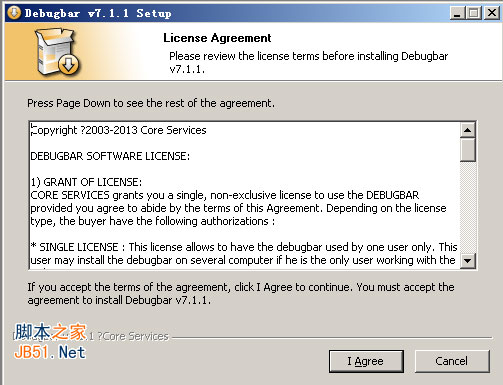Click the Copyright 2003-2013 Core Services line
The height and width of the screenshot is (385, 503).
pyautogui.click(x=118, y=130)
